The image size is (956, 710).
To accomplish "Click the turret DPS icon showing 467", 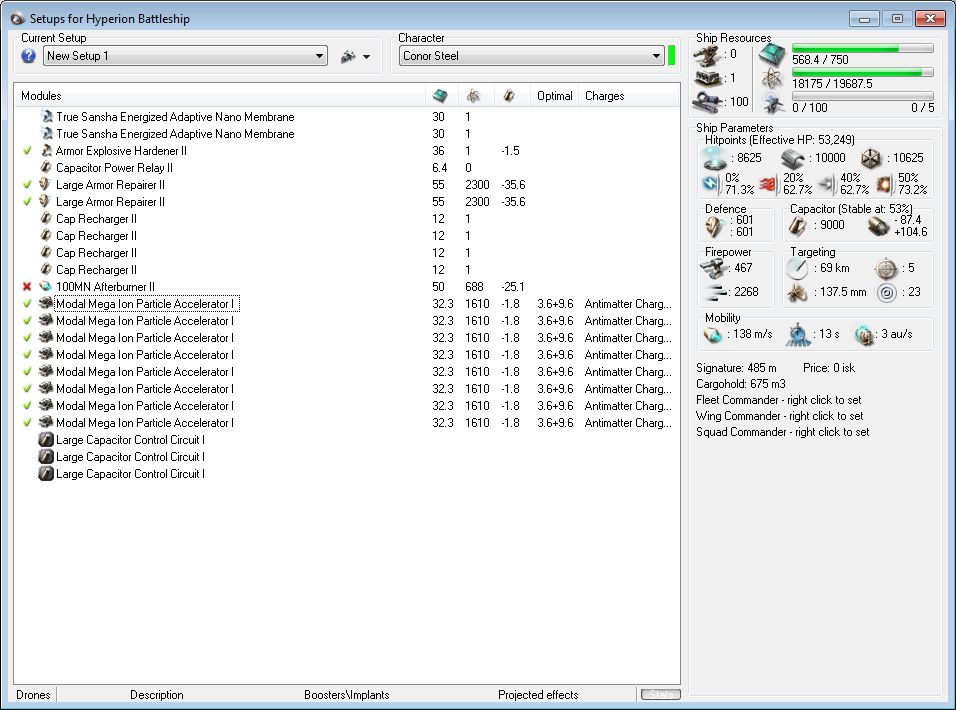I will [713, 269].
